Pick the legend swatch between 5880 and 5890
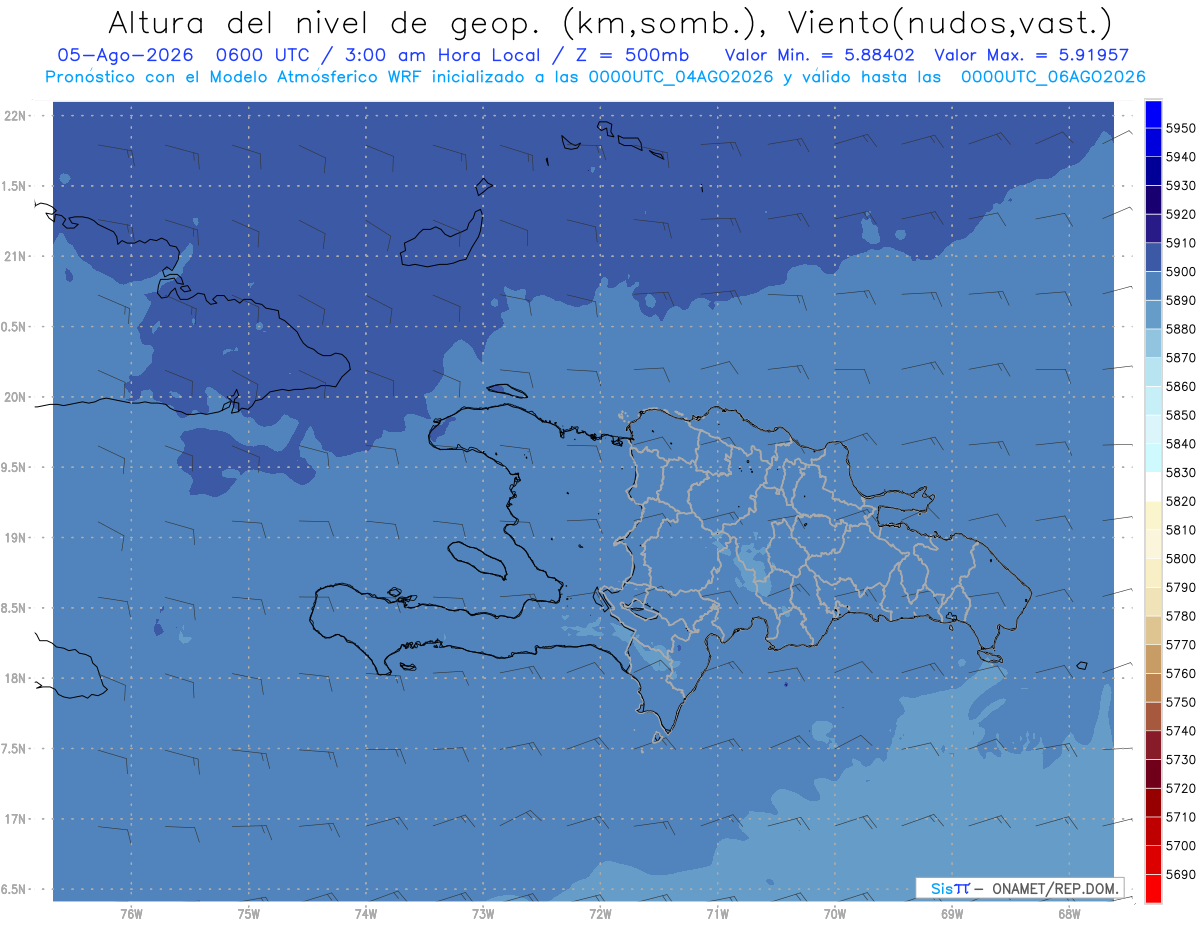 click(x=1153, y=314)
